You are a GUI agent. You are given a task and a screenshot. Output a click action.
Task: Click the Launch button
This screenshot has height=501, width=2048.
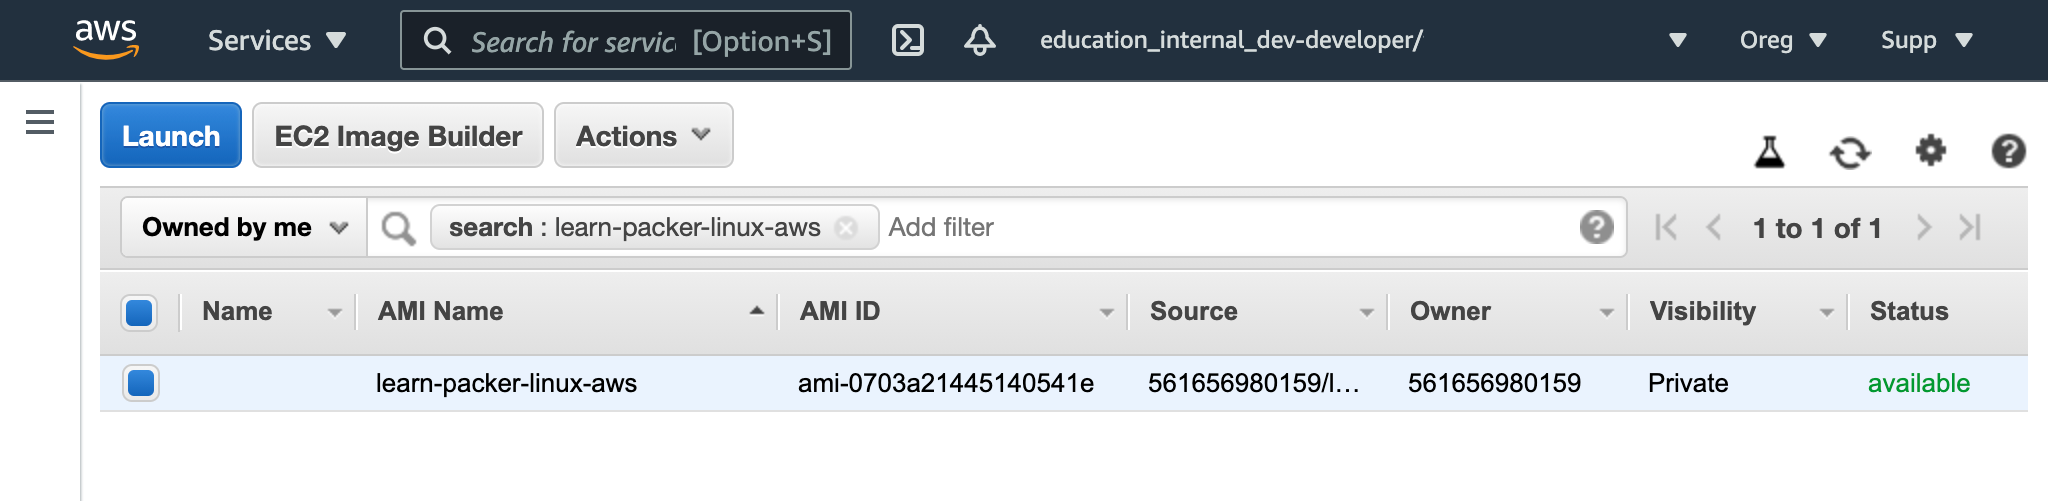[171, 135]
